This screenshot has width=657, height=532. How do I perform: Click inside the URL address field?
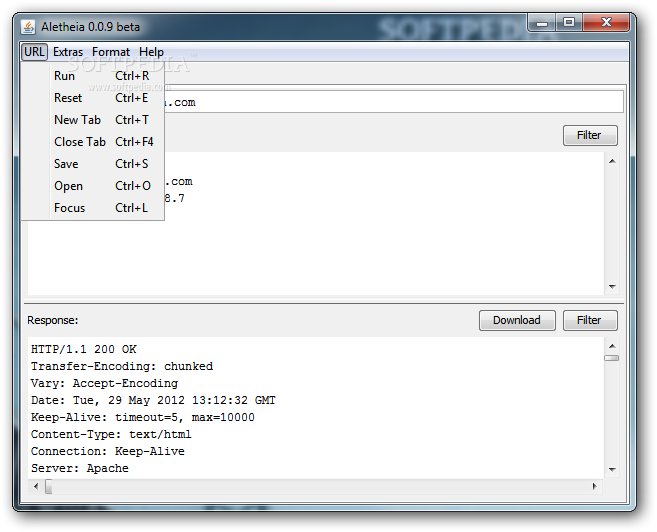tap(393, 102)
